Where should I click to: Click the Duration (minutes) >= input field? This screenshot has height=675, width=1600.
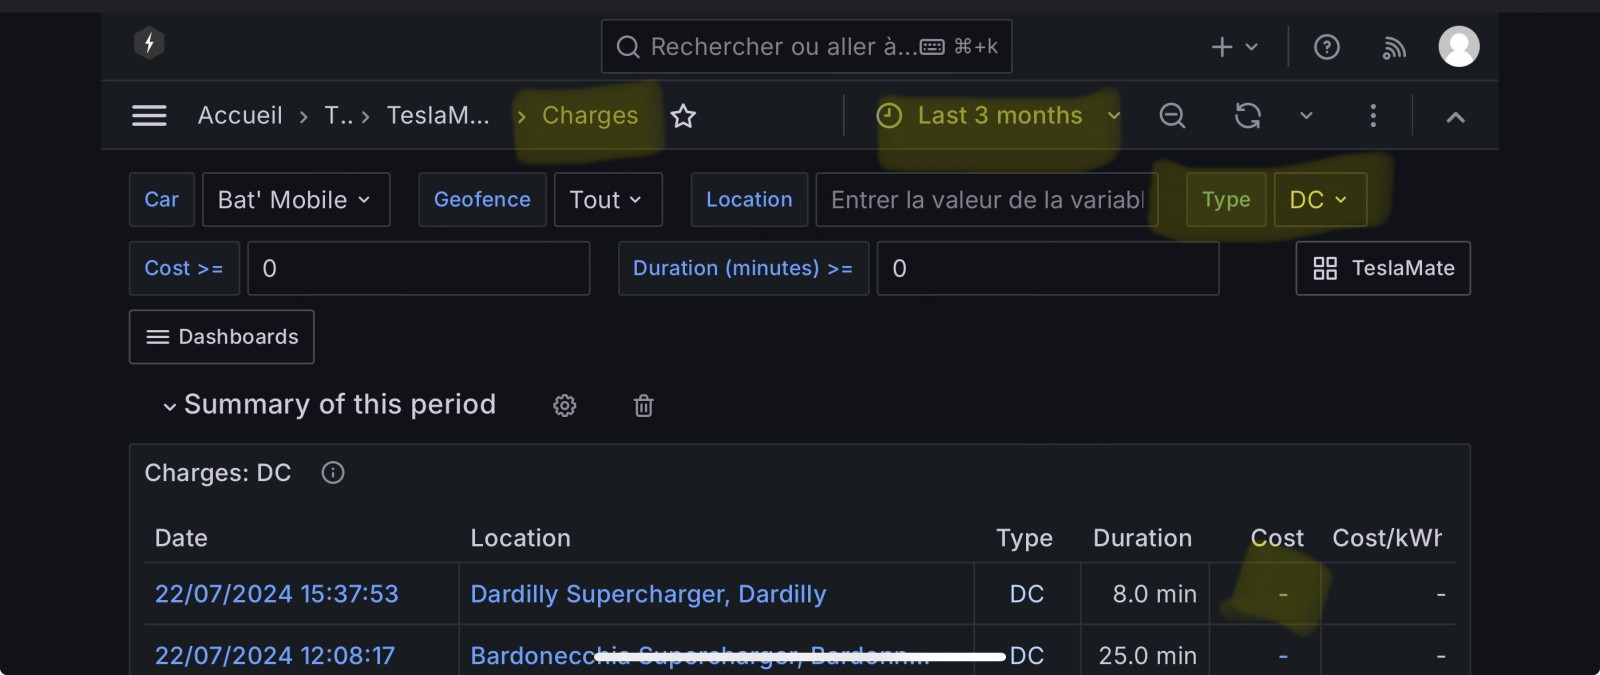(x=1048, y=268)
